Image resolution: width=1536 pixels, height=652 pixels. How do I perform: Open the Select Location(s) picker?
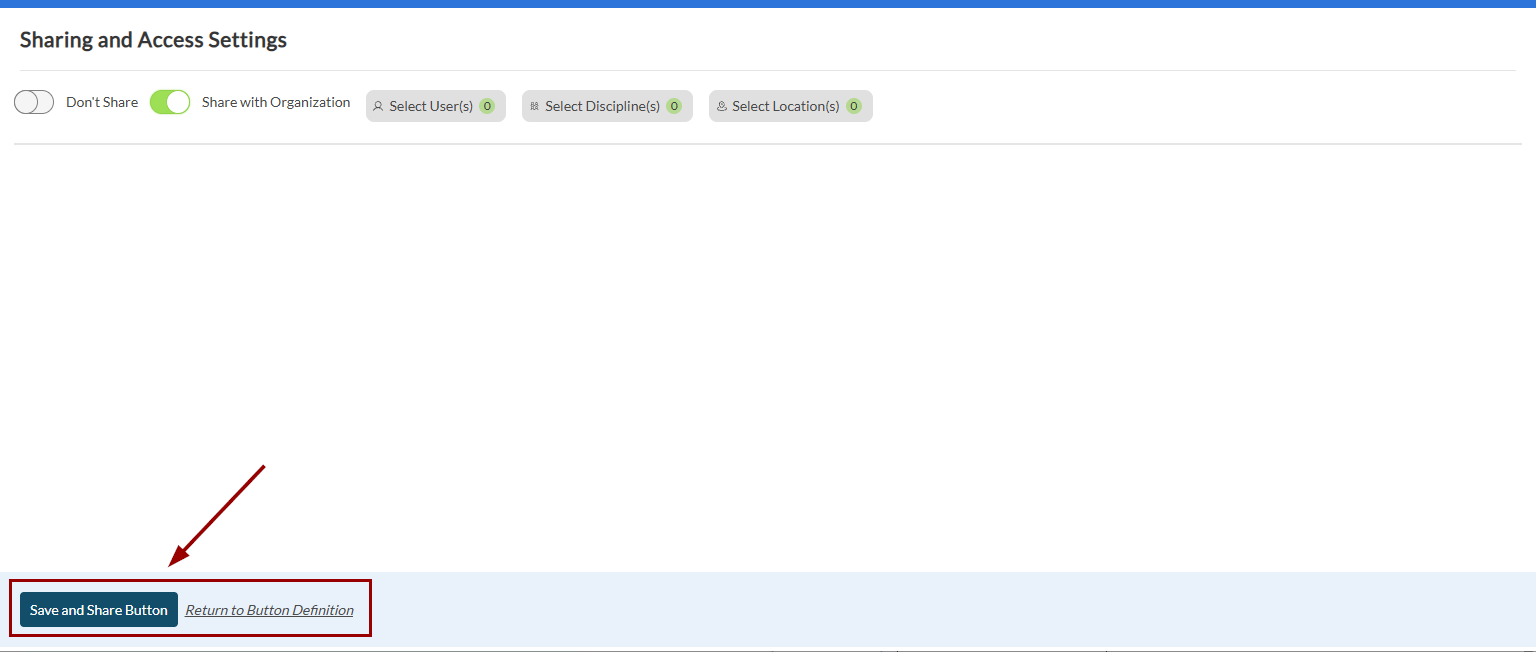791,106
